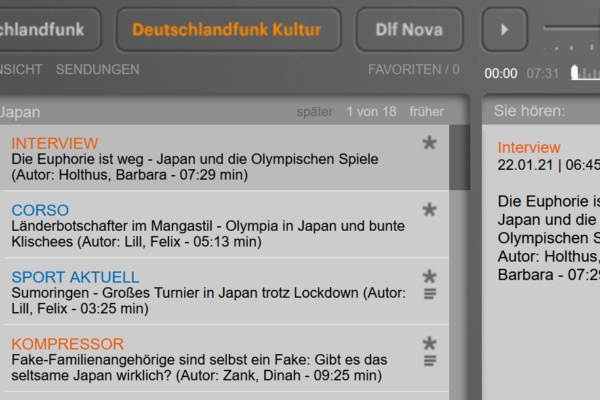Click the Sie hören panel header
This screenshot has width=600, height=400.
pyautogui.click(x=541, y=111)
